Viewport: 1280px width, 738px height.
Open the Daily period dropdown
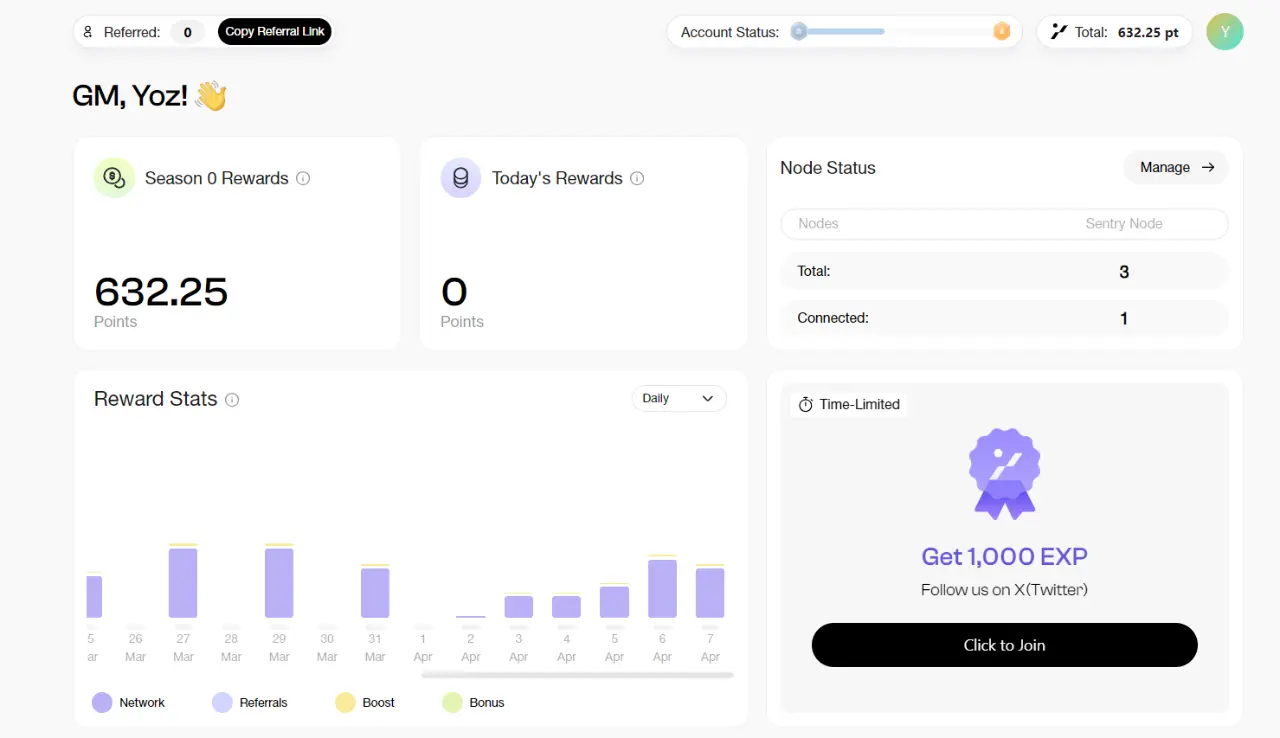[679, 398]
